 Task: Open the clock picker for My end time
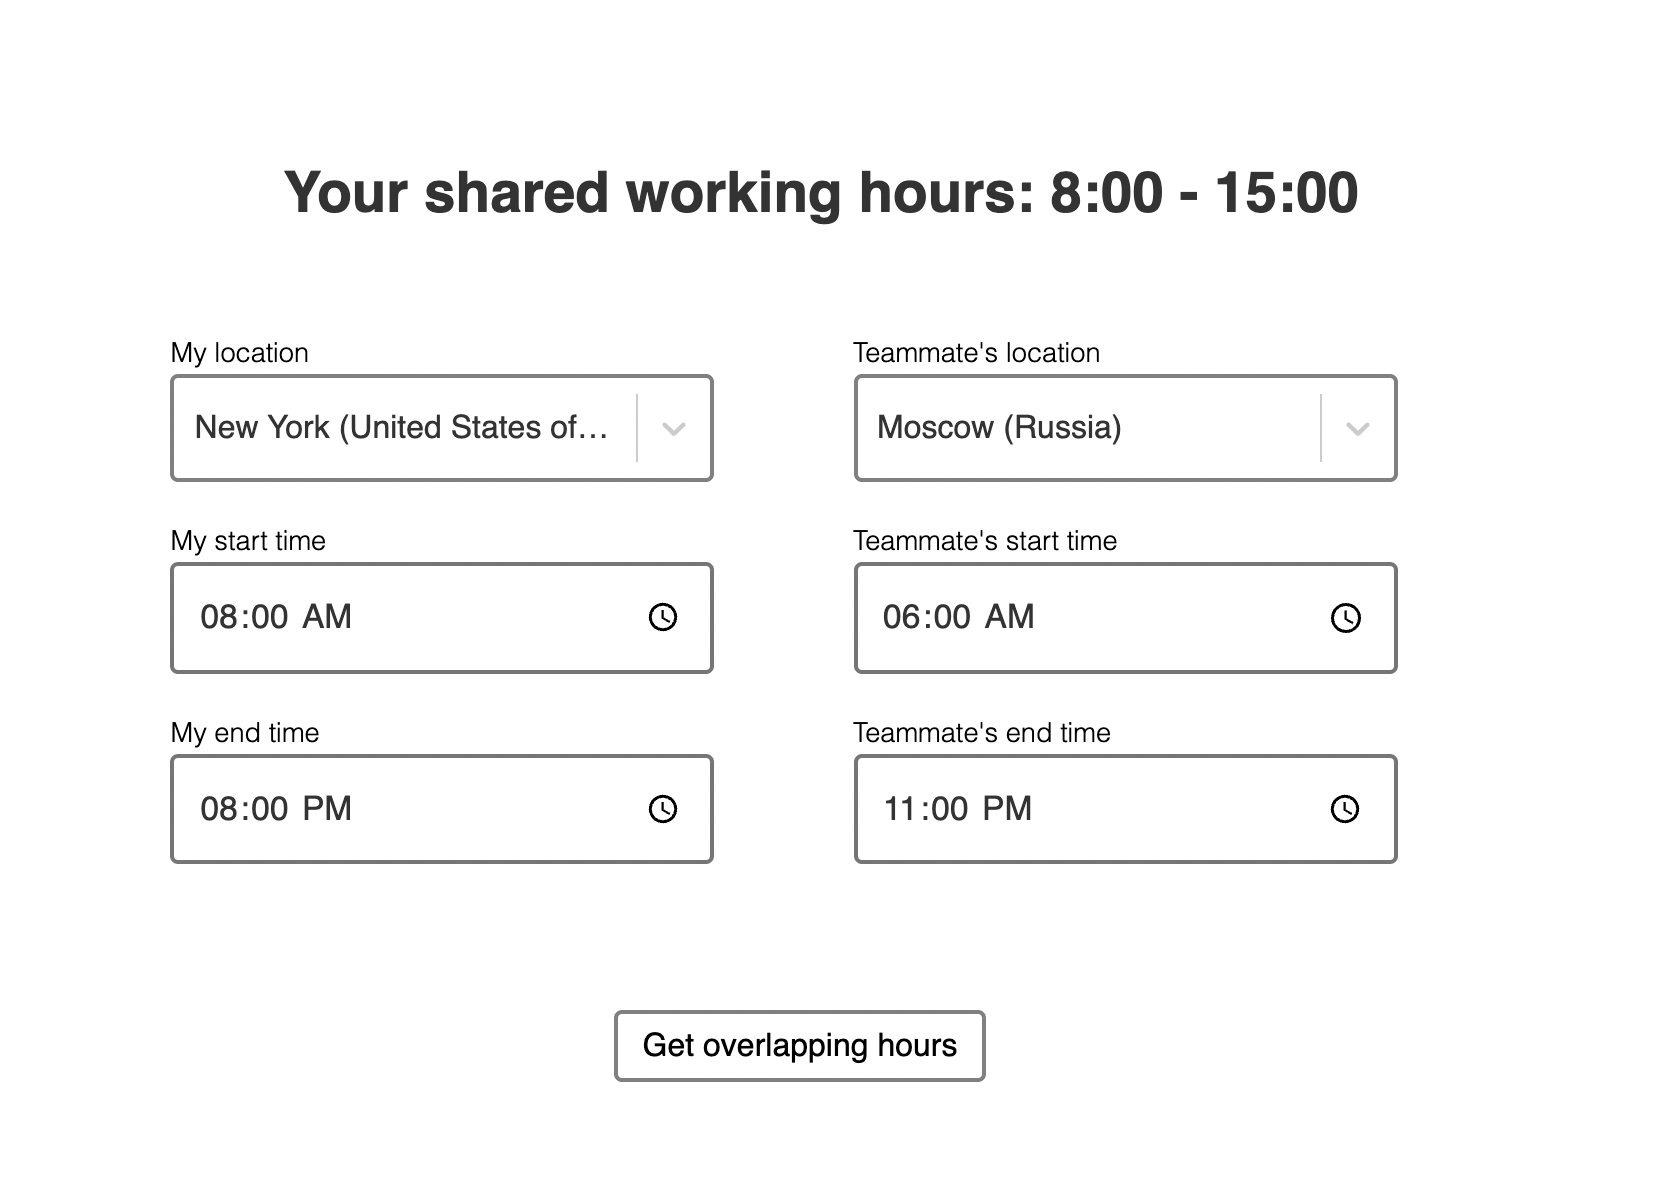tap(662, 808)
